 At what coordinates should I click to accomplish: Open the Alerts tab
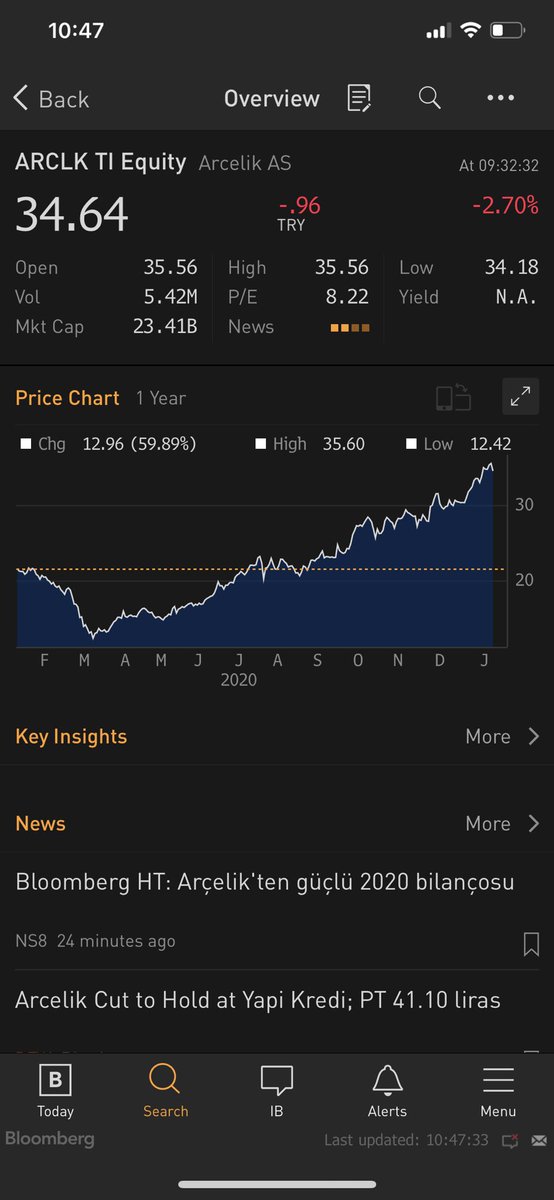(387, 1092)
